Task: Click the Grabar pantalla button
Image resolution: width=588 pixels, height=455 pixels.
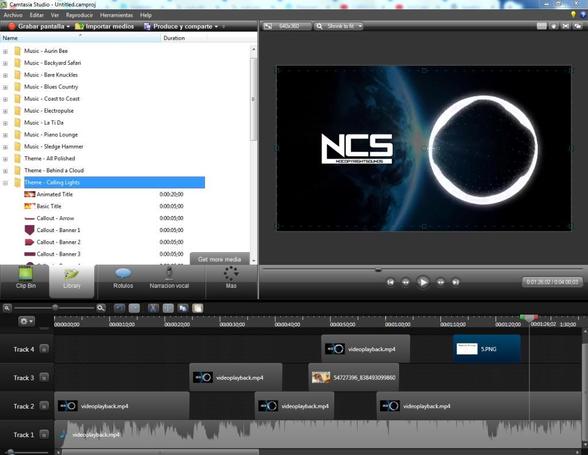Action: [38, 26]
